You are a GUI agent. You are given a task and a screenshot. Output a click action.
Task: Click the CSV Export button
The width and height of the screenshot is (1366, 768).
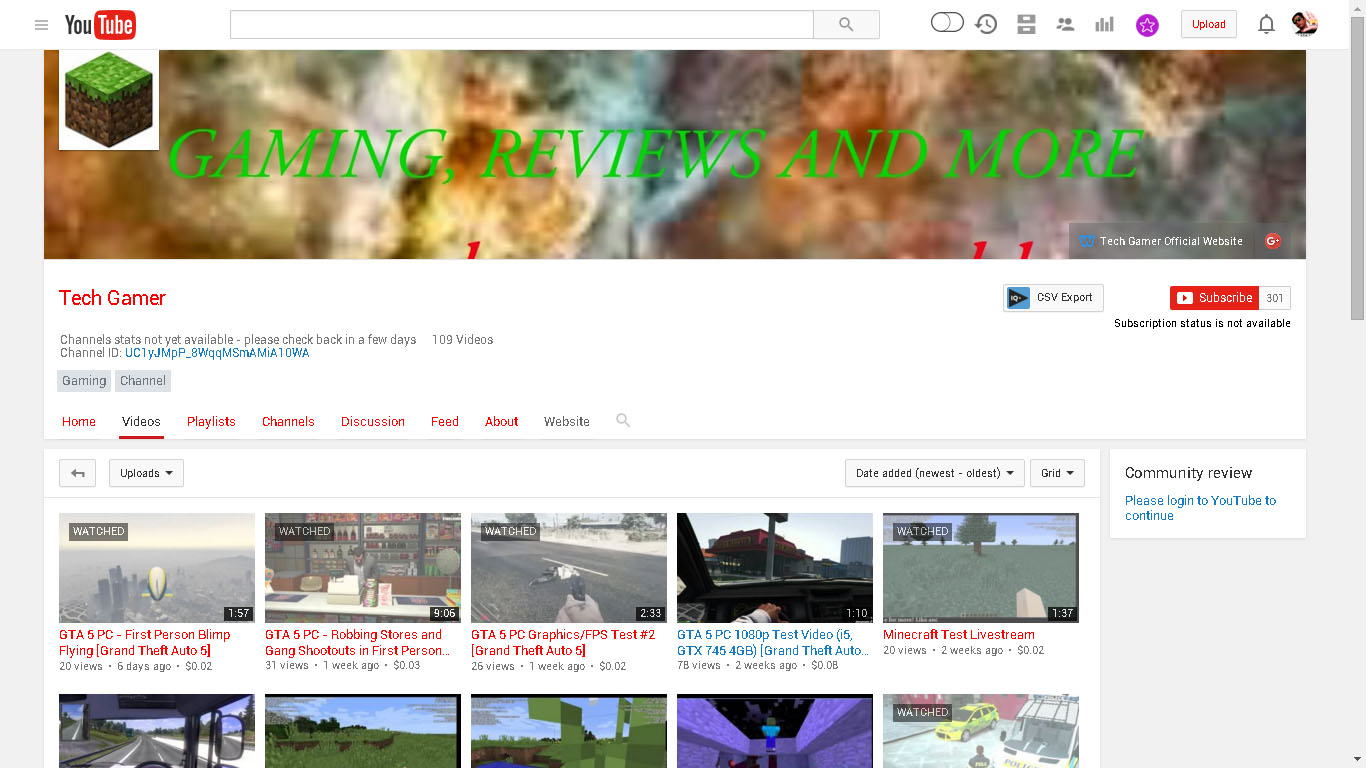(x=1053, y=297)
